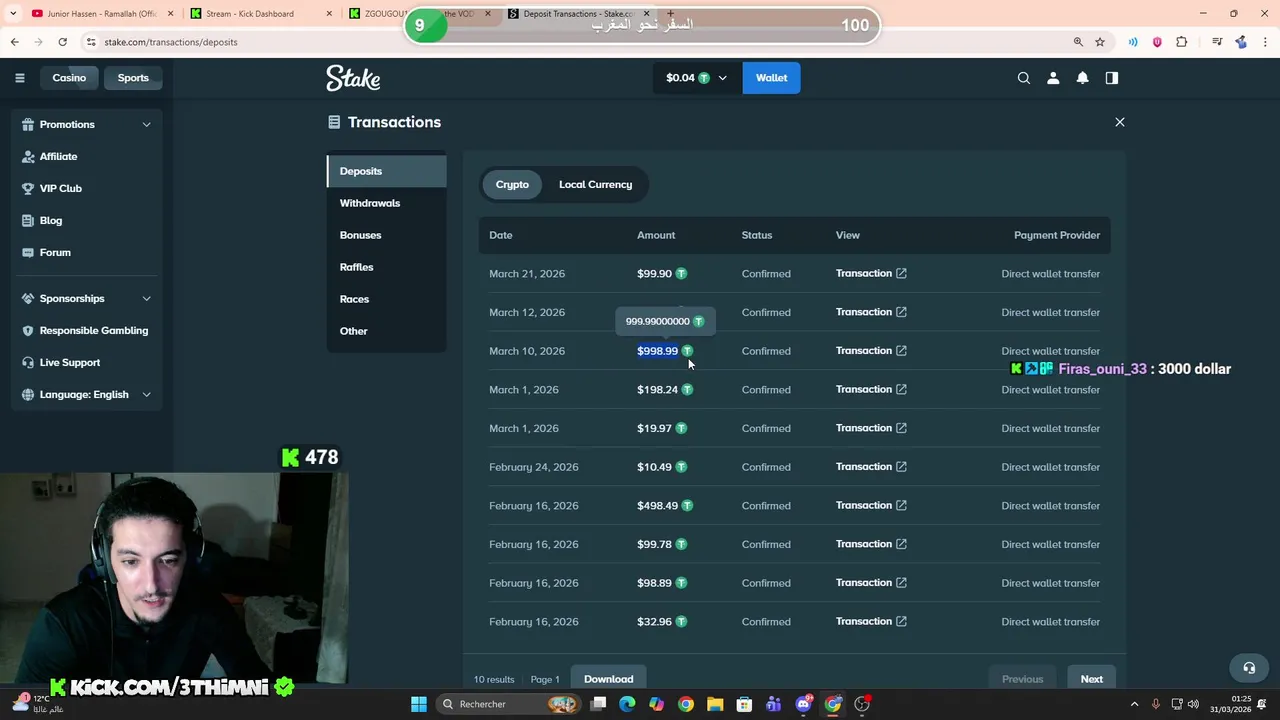Open Transaction link for March 1 $198.24 row
Image resolution: width=1280 pixels, height=720 pixels.
tap(871, 389)
